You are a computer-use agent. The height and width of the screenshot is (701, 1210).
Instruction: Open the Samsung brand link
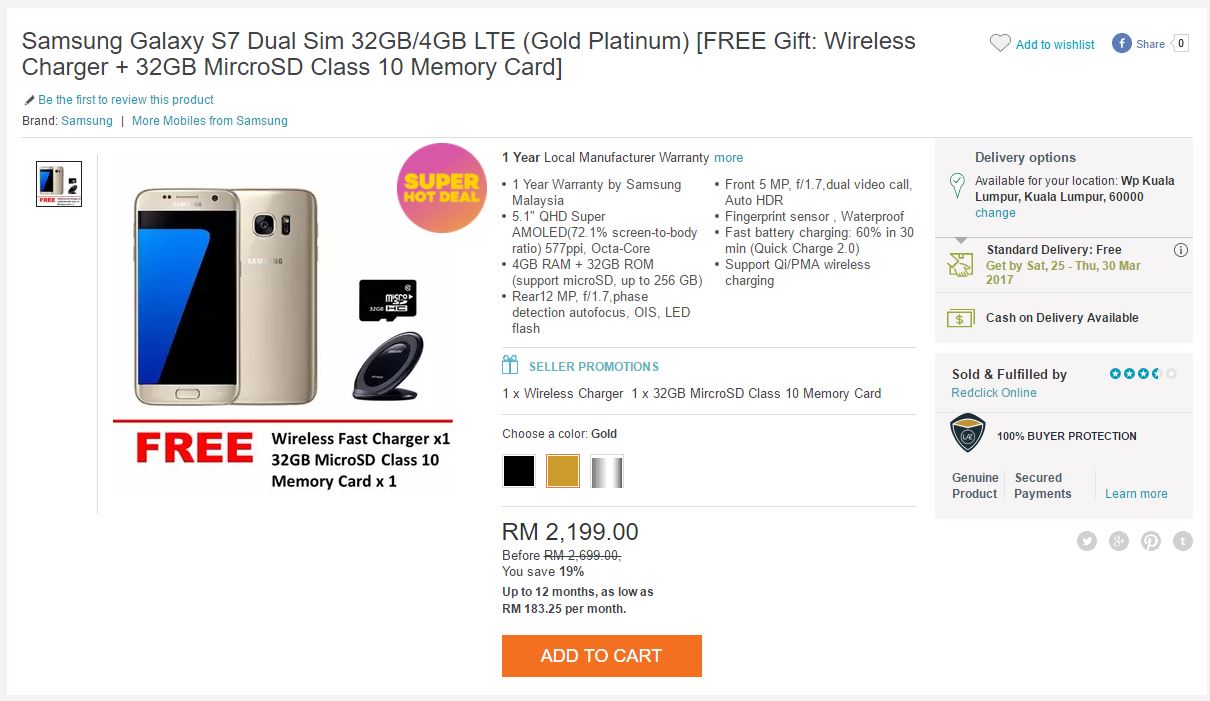click(x=87, y=121)
